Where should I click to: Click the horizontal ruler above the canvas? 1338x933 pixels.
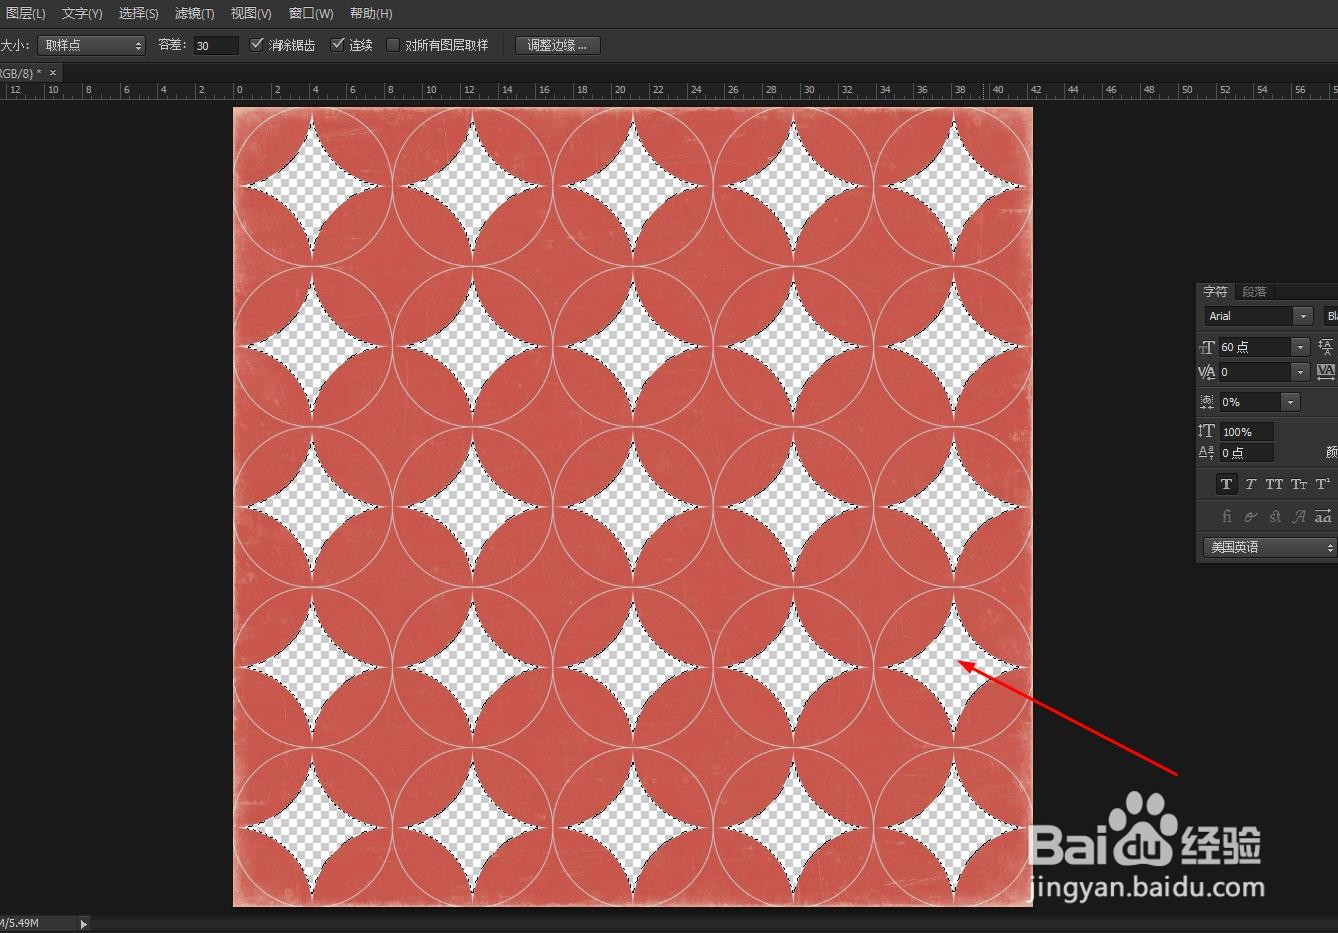click(x=669, y=91)
